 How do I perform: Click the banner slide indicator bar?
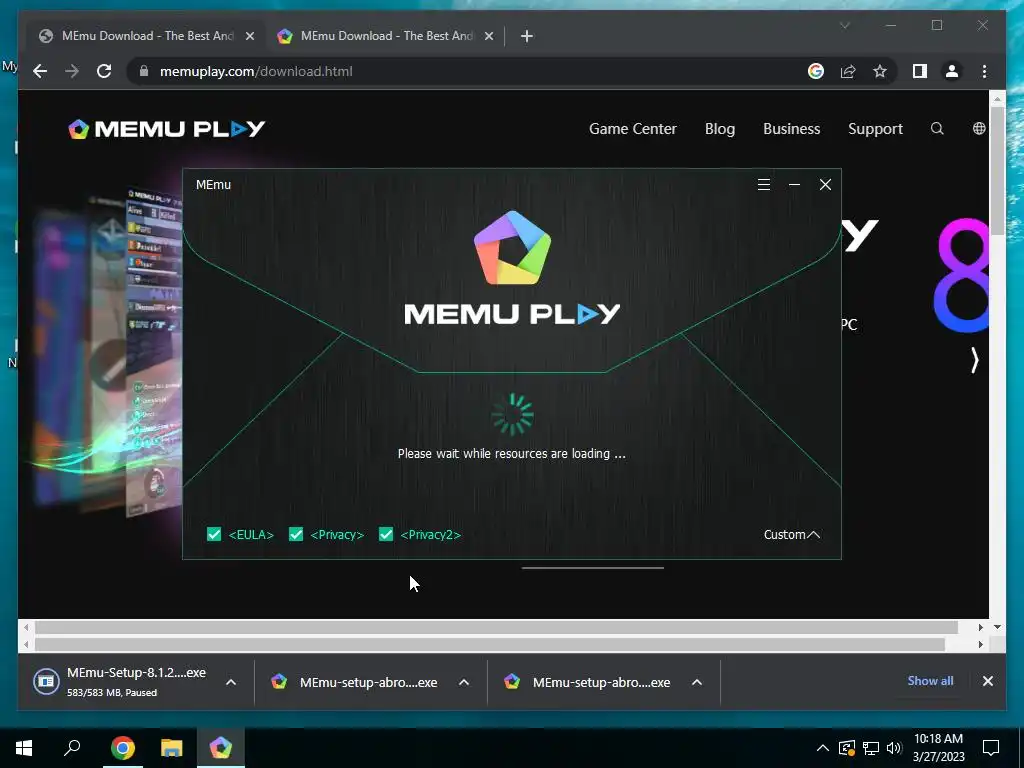click(x=592, y=568)
